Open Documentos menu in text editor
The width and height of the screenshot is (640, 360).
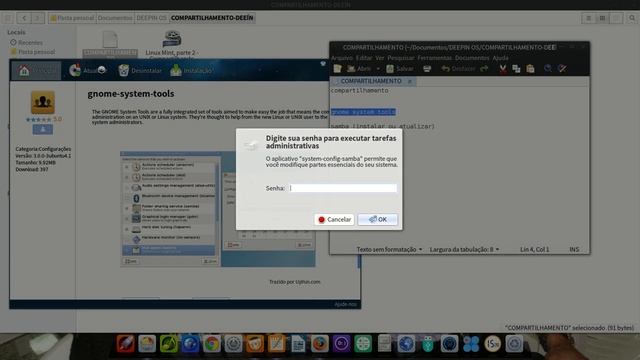472,58
